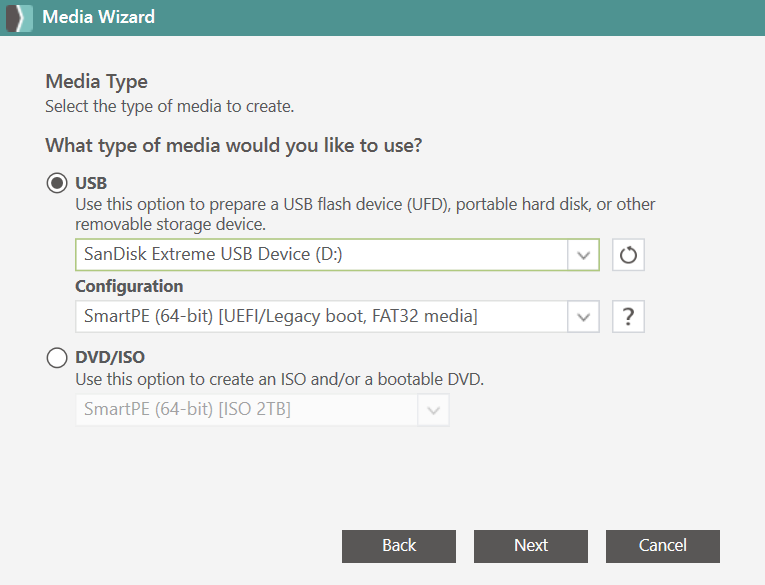
Task: Select the DVD/ISO radio button
Action: [57, 358]
